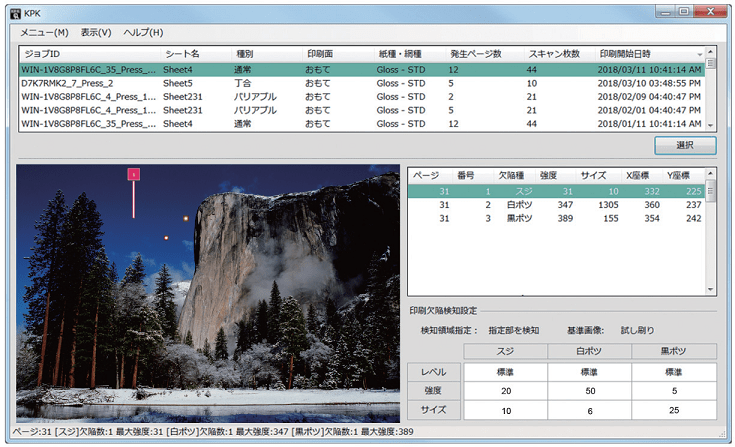Select defect row 1 スジ
735x447 pixels.
coord(556,191)
